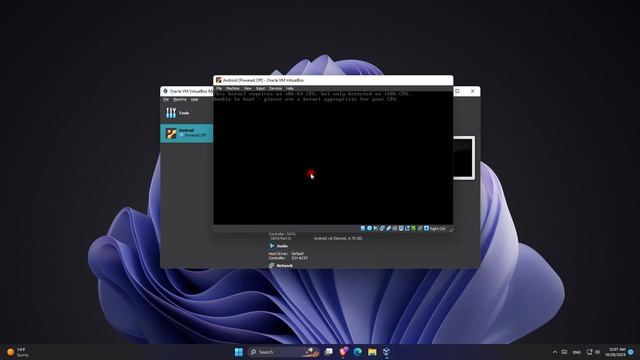The height and width of the screenshot is (360, 640).
Task: Click the Android VM preview thumbnail
Action: [x=464, y=158]
